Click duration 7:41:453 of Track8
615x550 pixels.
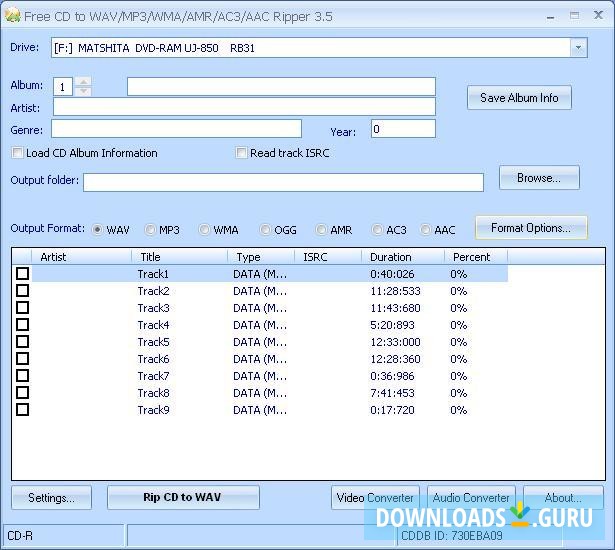392,393
